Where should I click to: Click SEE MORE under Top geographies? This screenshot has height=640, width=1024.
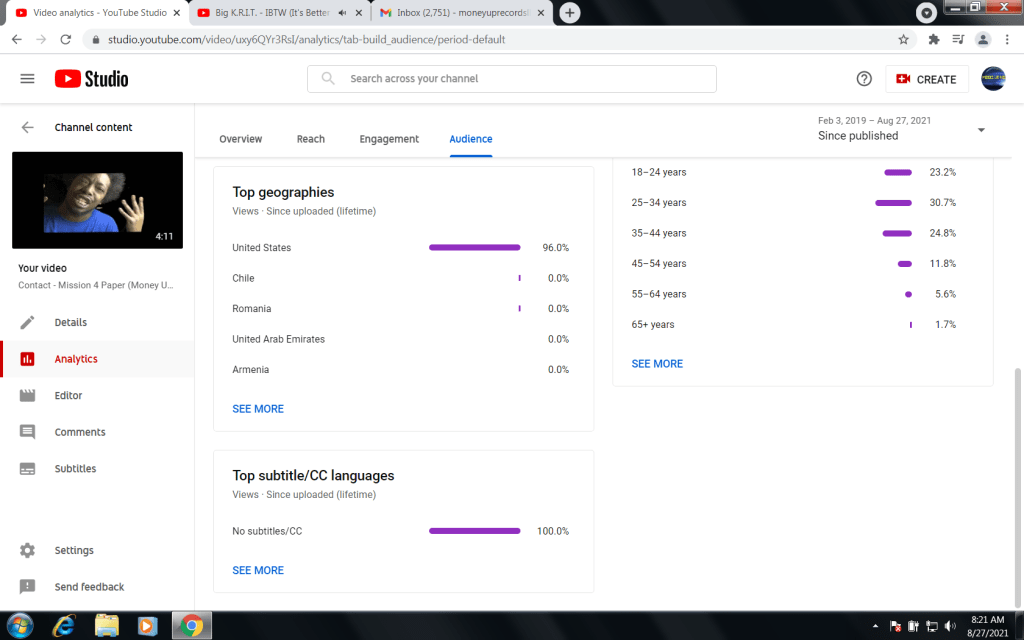click(258, 409)
